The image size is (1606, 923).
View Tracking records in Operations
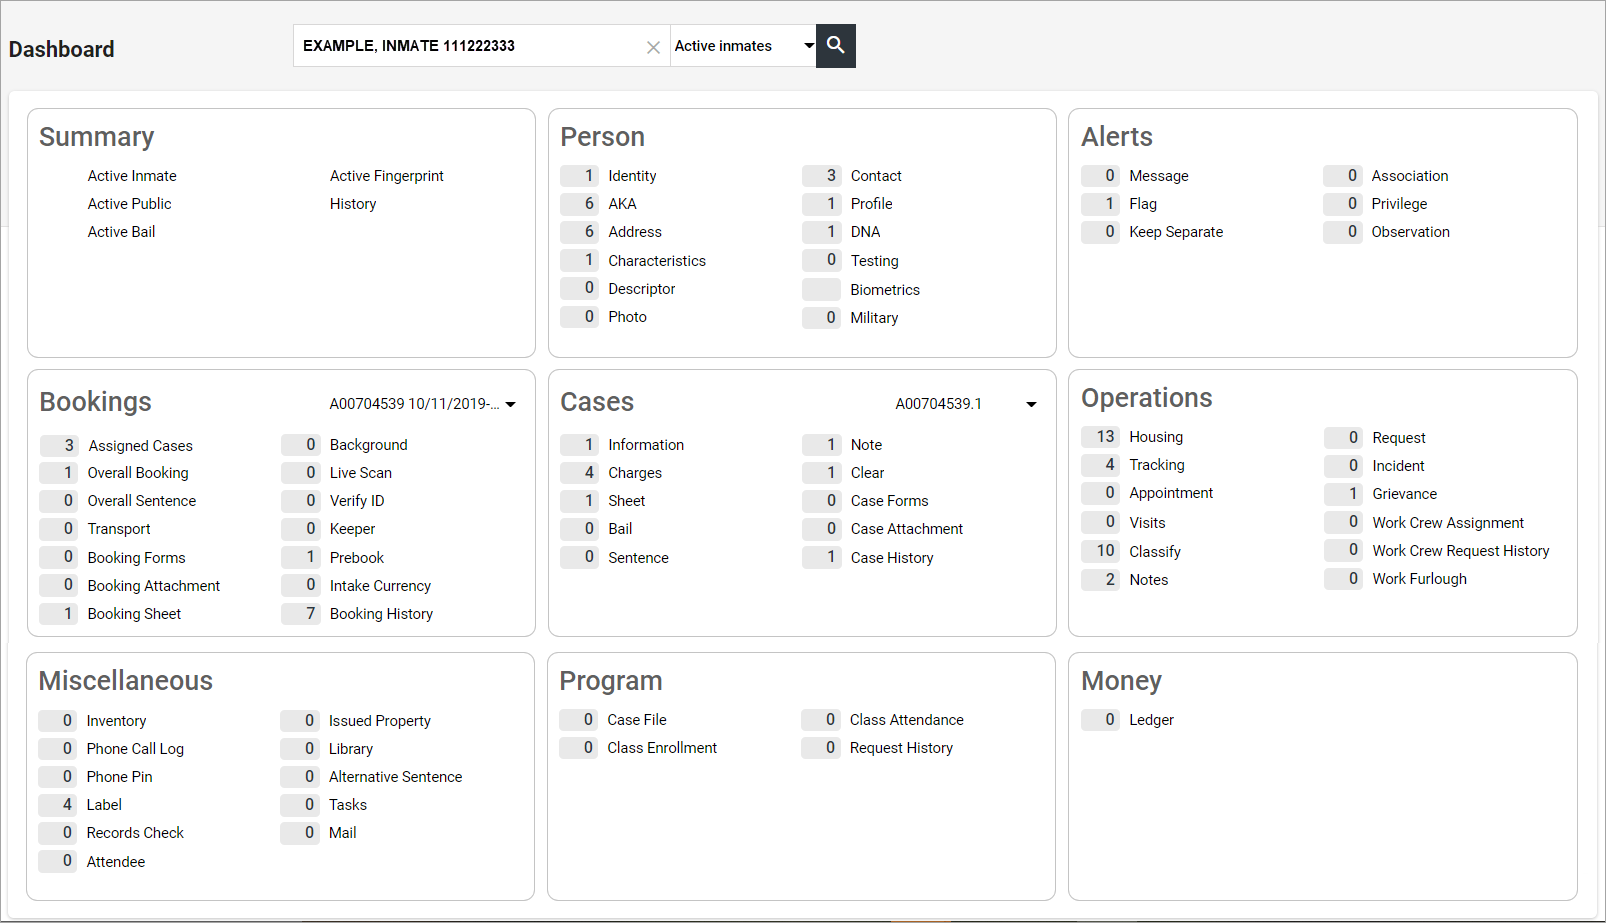tap(1157, 465)
